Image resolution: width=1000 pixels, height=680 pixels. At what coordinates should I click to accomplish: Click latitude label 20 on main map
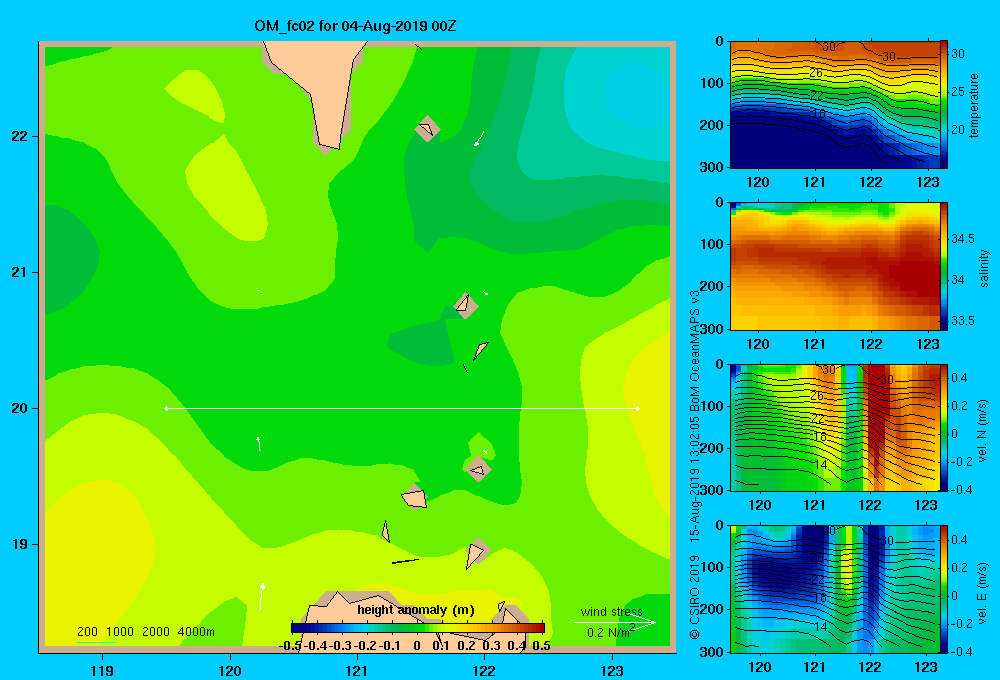[x=19, y=408]
